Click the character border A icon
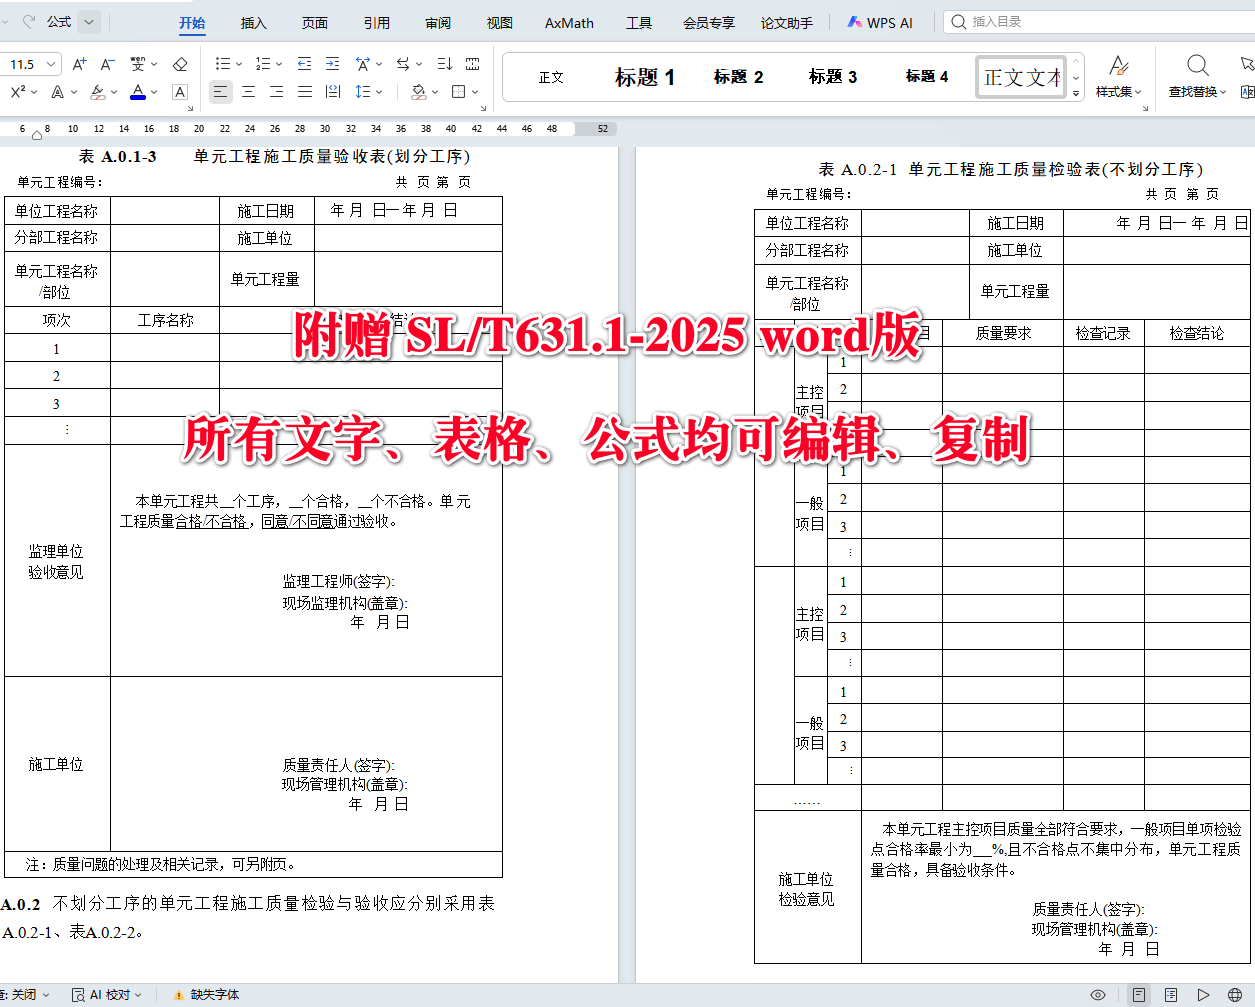The image size is (1255, 1007). pos(180,92)
